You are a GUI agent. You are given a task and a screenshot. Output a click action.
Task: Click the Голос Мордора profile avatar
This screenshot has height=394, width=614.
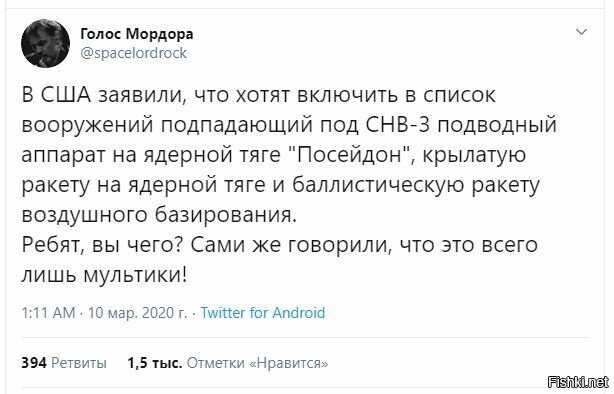pos(45,43)
